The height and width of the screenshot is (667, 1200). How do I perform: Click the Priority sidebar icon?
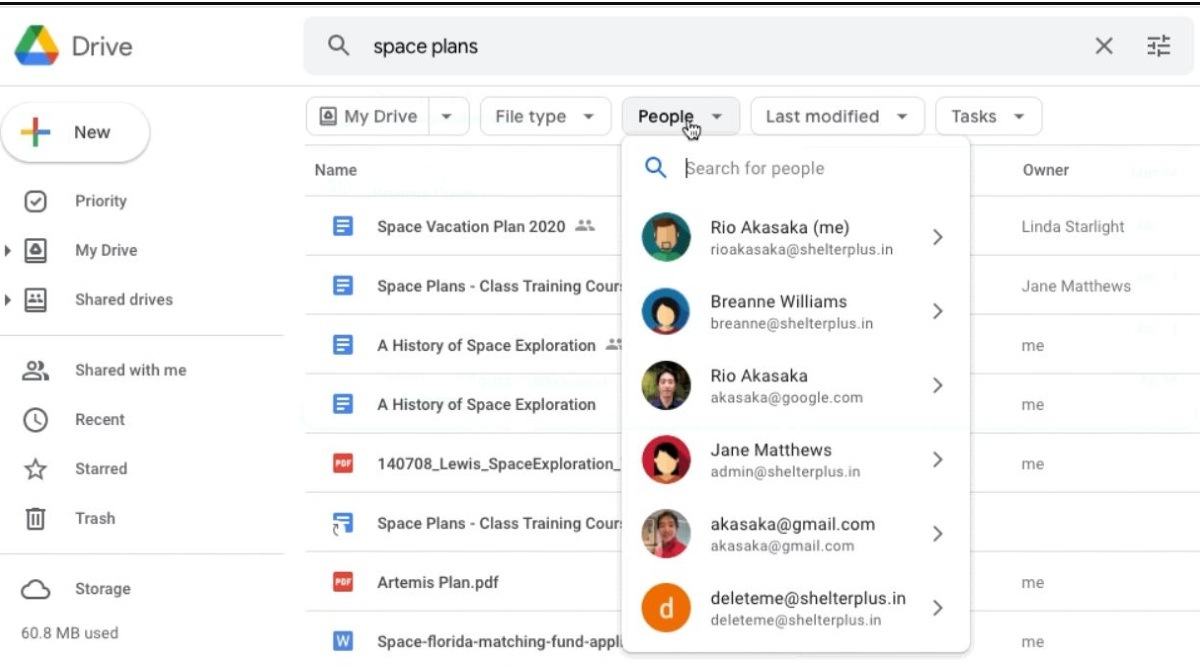[x=35, y=201]
